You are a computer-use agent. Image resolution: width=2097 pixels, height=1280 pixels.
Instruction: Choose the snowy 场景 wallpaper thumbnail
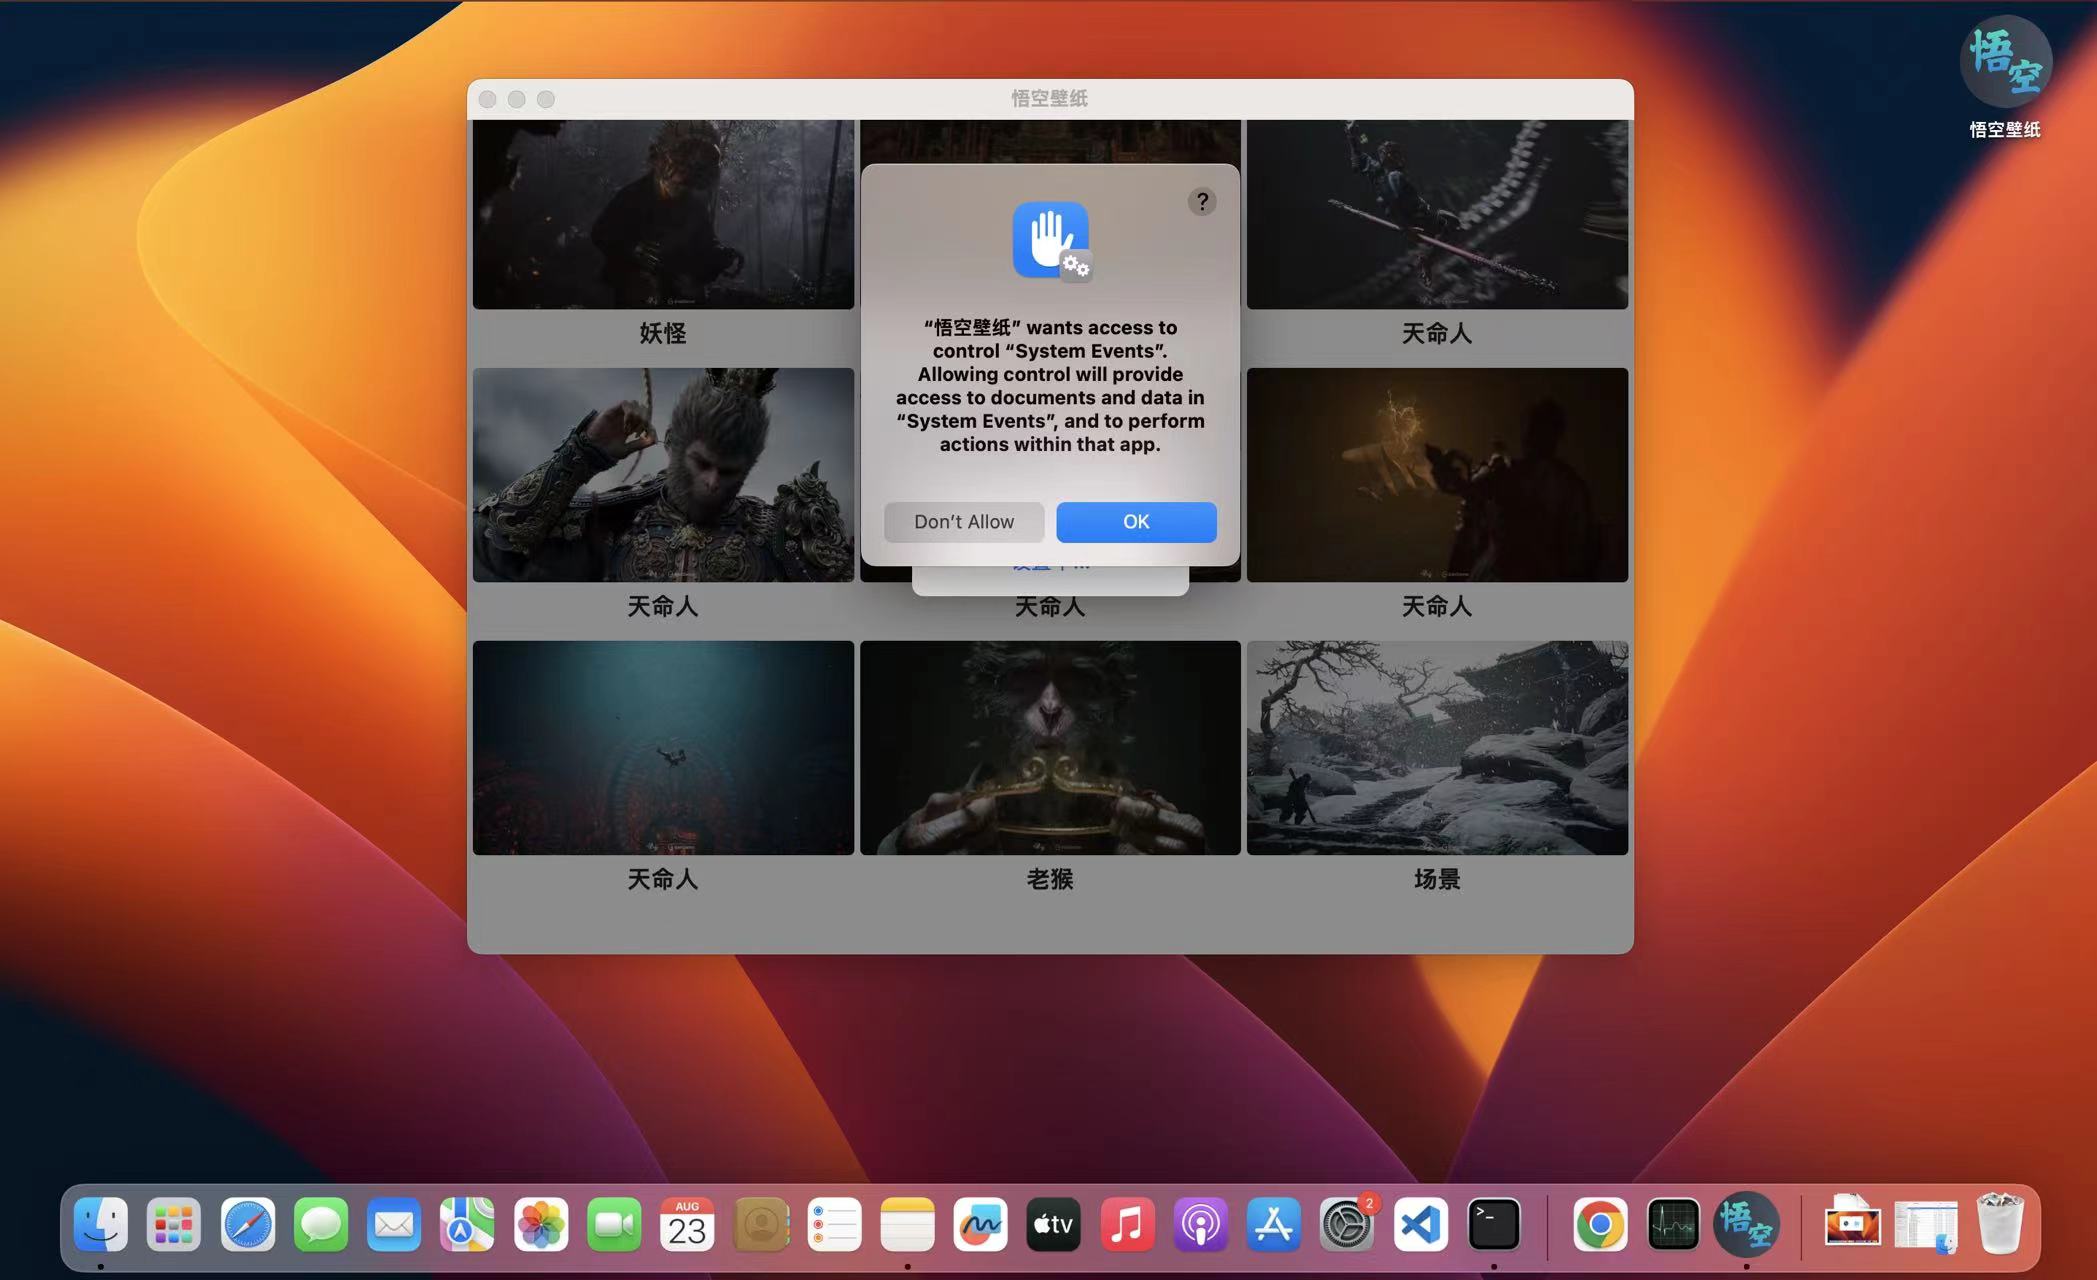point(1437,748)
